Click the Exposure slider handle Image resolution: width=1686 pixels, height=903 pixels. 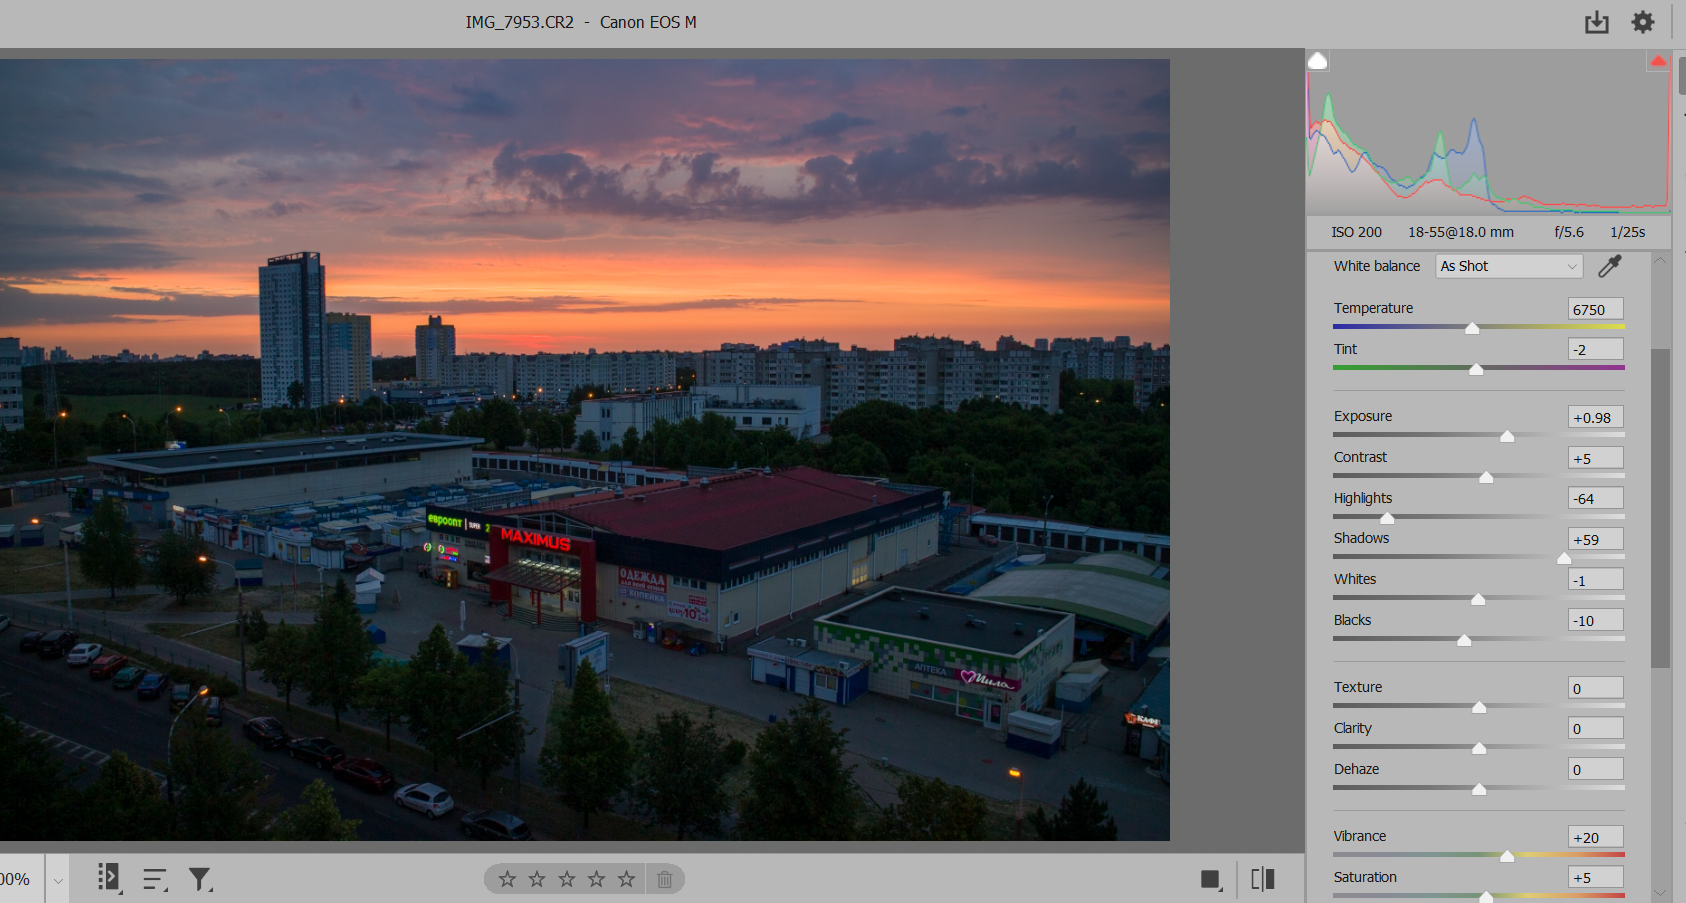(x=1507, y=436)
